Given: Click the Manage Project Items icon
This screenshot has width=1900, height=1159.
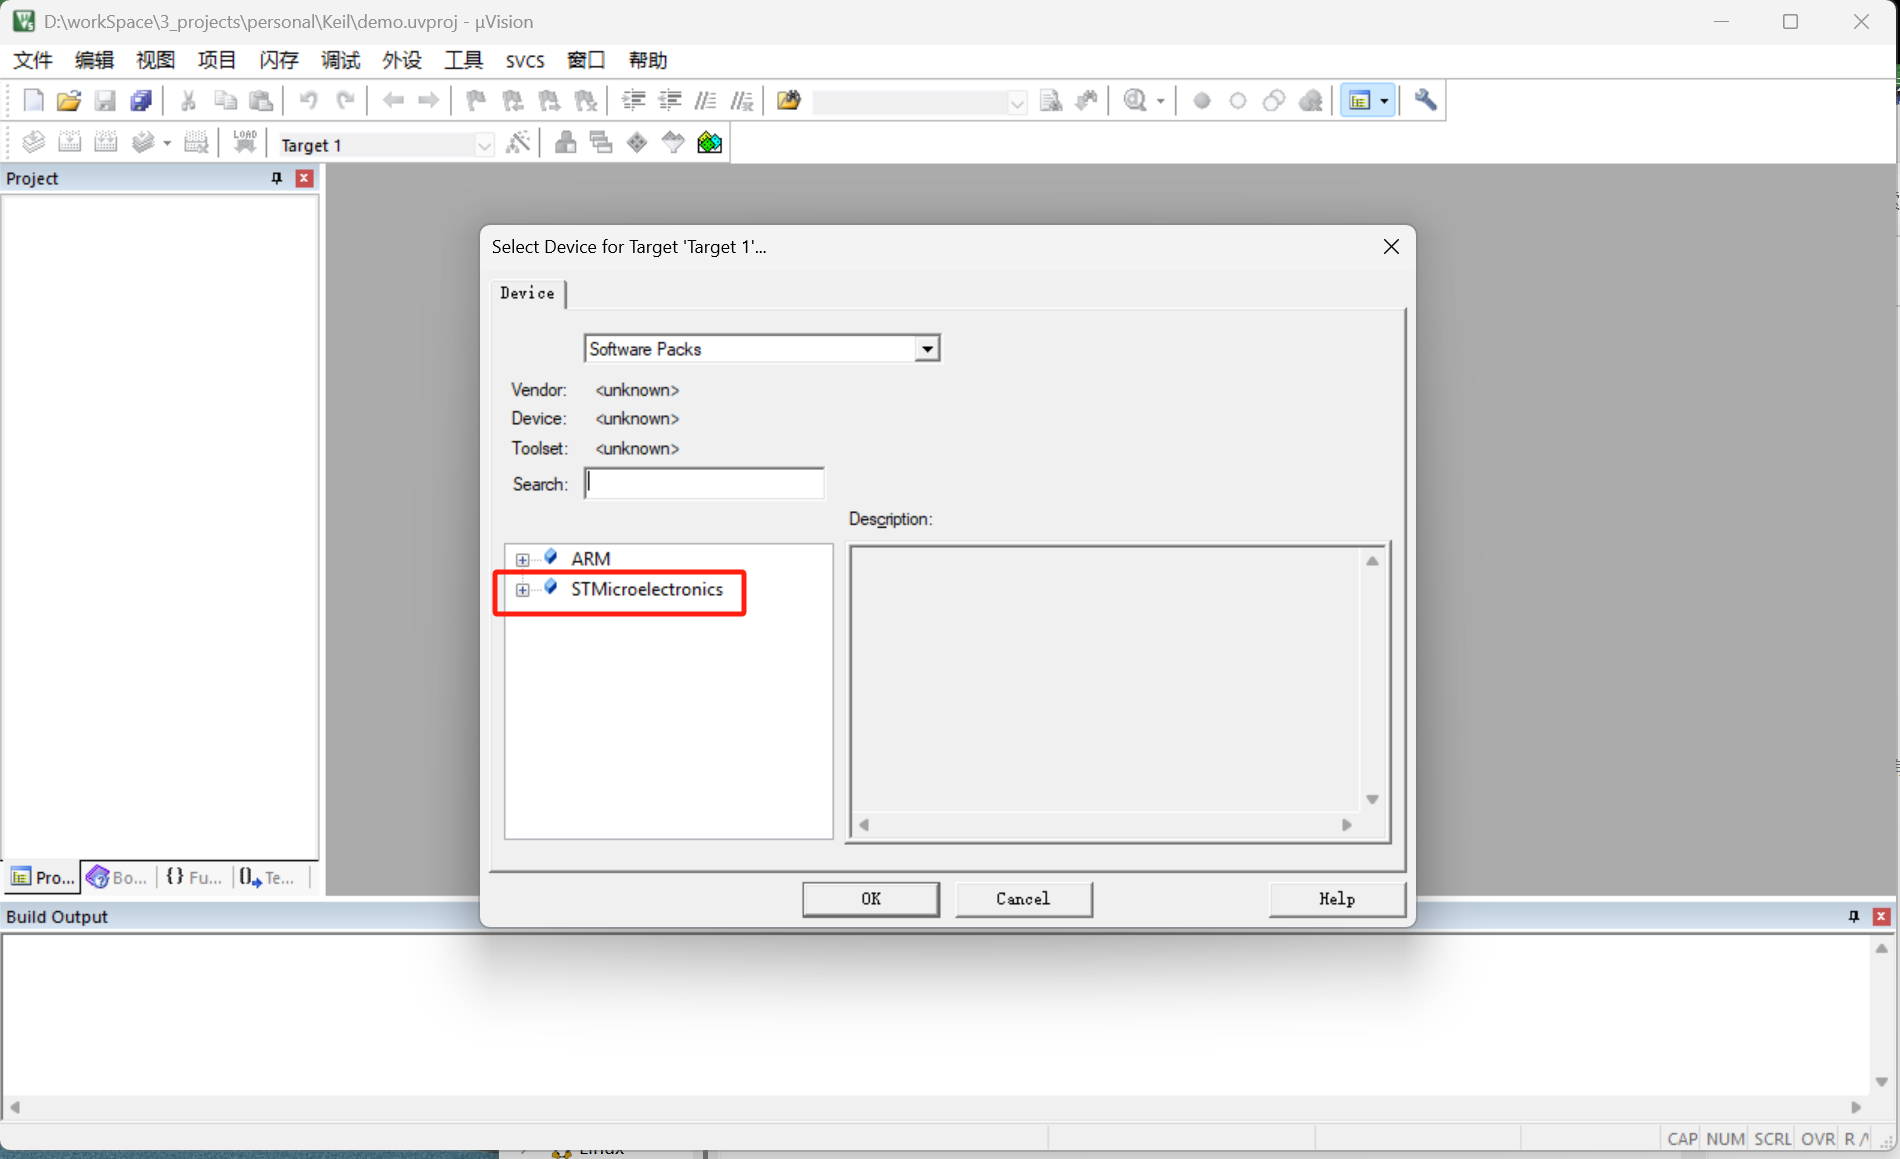Looking at the screenshot, I should tap(565, 143).
